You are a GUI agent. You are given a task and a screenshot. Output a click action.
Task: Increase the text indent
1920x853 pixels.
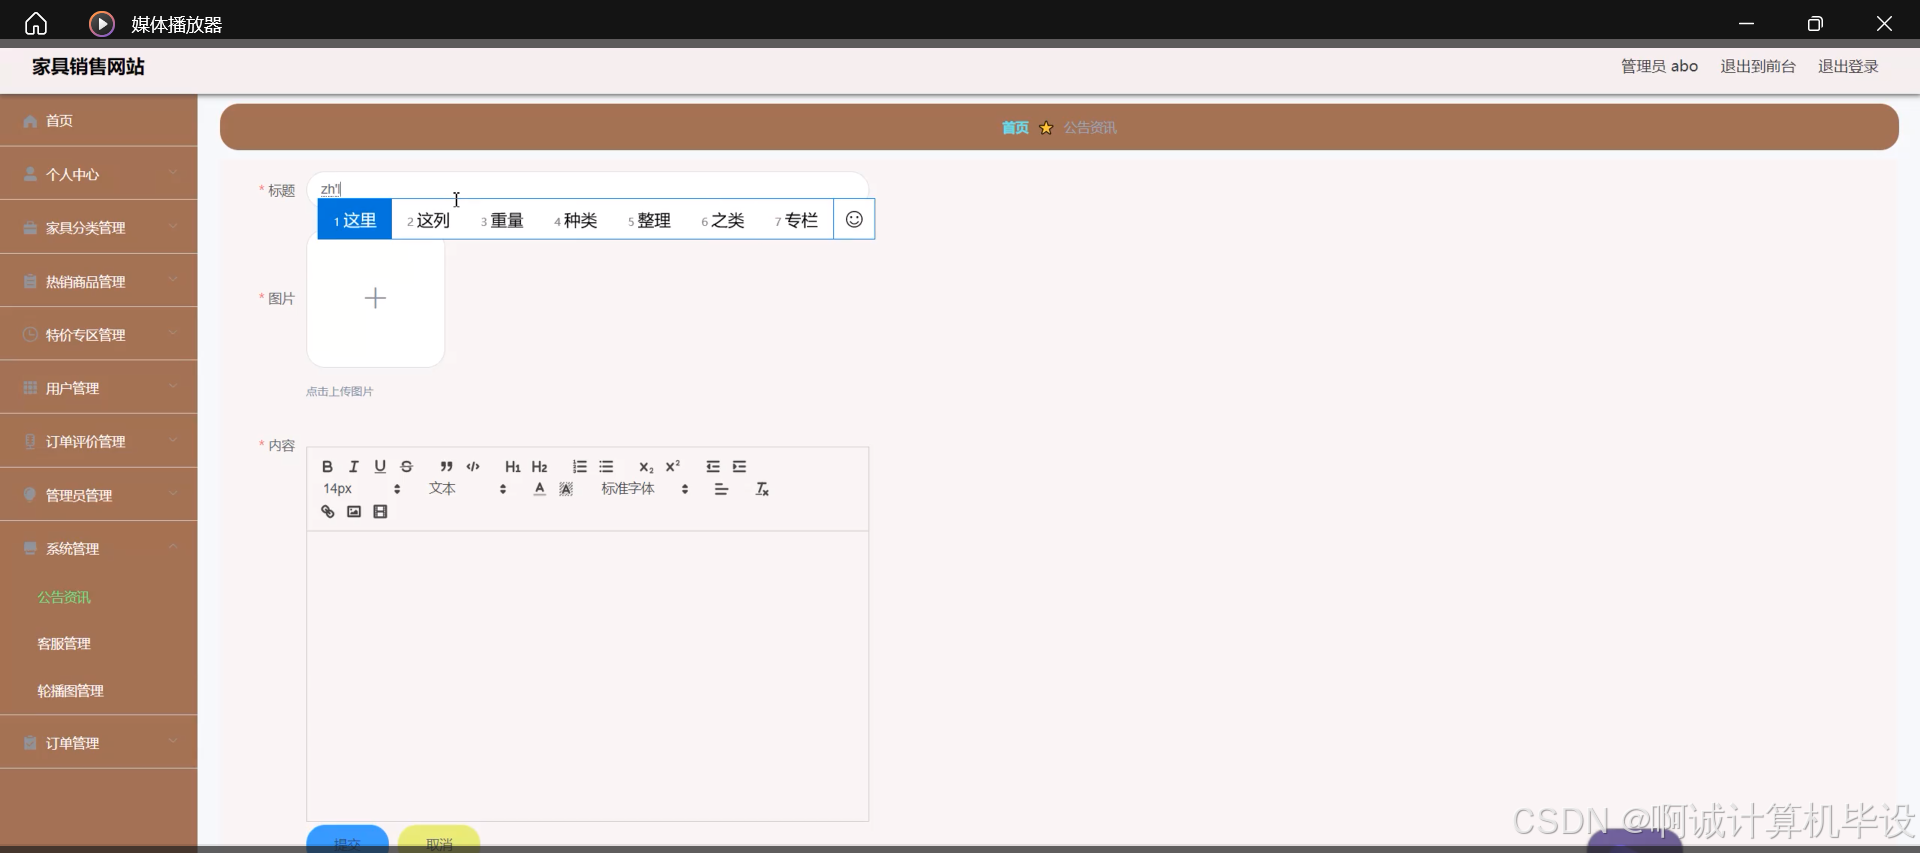(739, 467)
